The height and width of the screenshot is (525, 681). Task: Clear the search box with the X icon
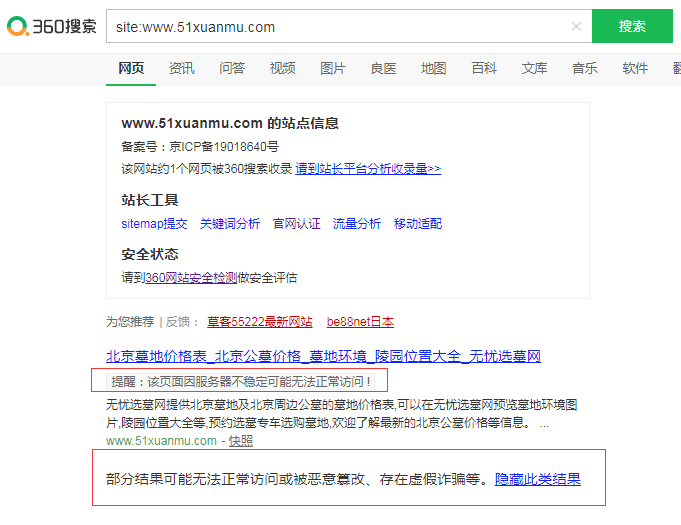click(x=576, y=26)
